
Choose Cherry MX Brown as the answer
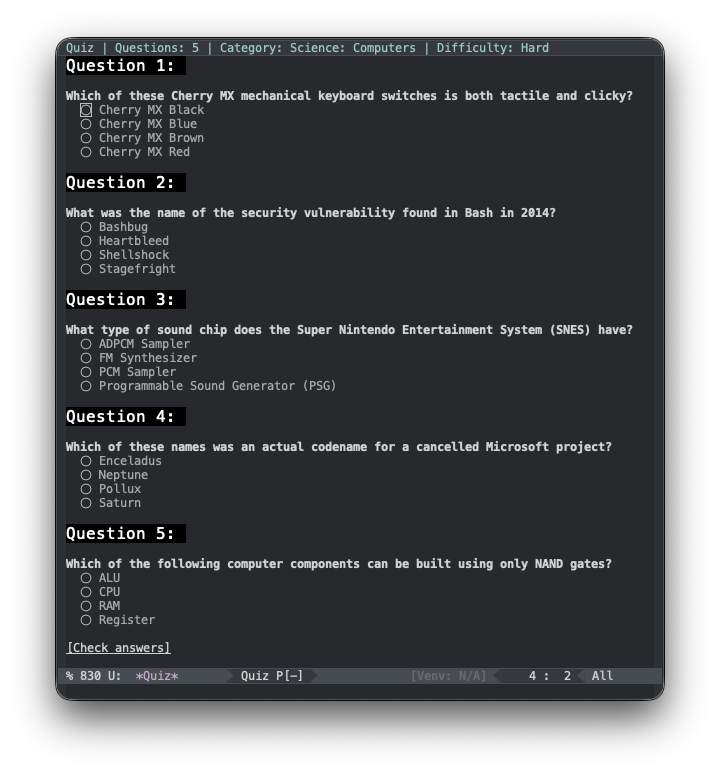86,138
